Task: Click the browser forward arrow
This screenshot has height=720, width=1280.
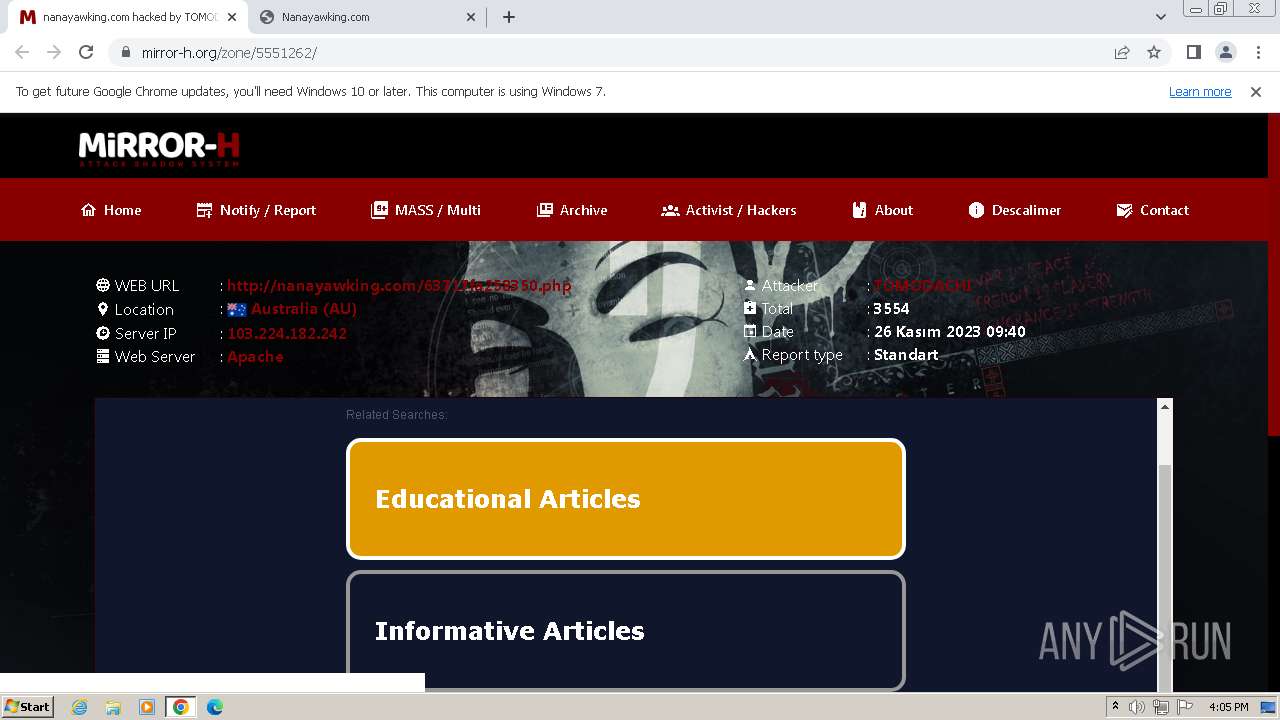Action: click(x=54, y=52)
